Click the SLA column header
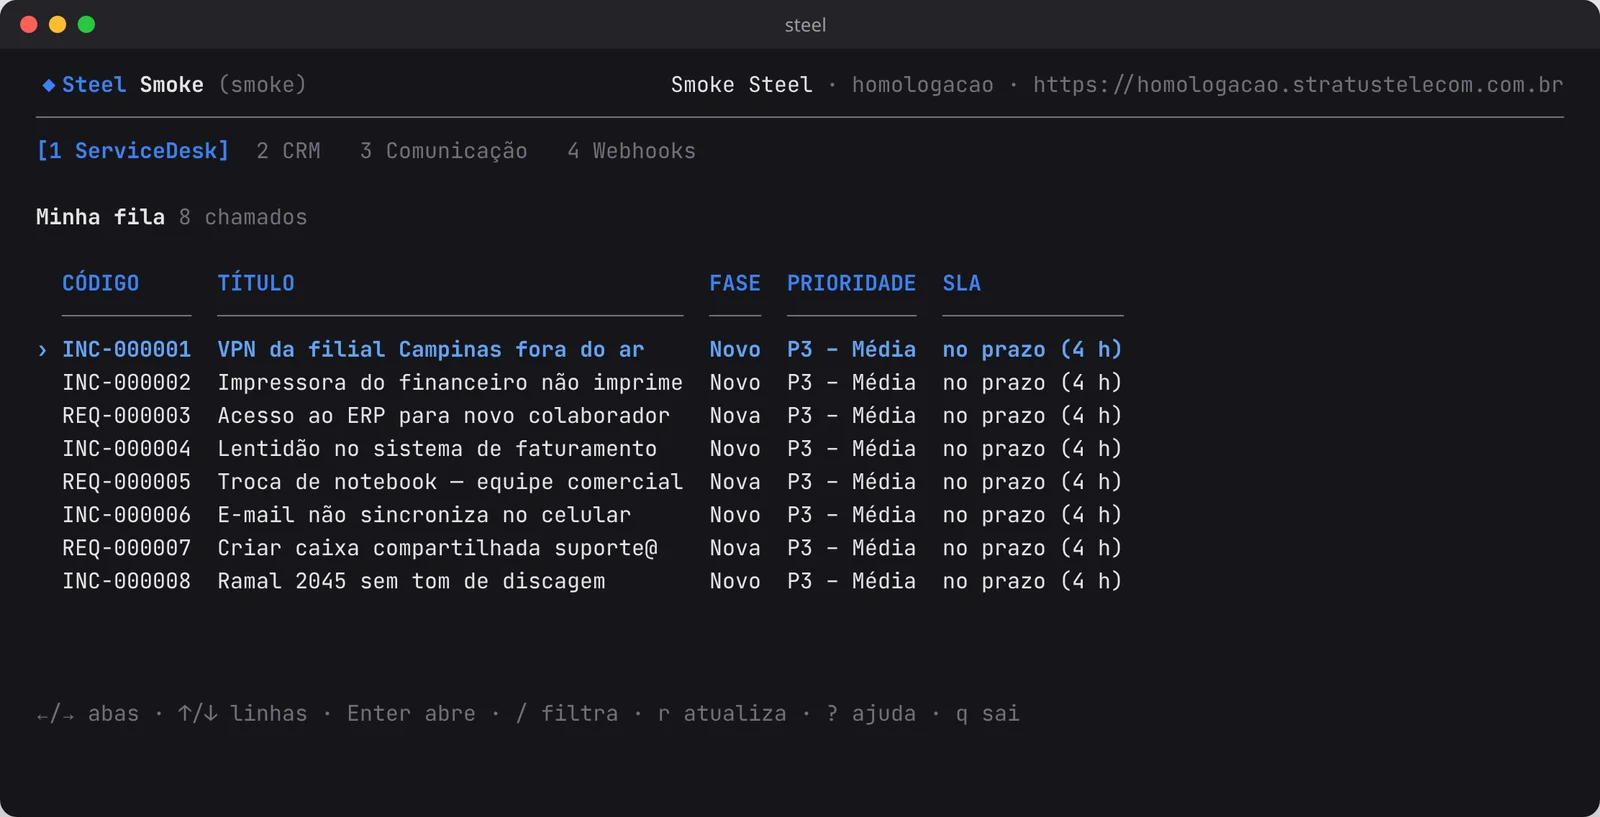Image resolution: width=1600 pixels, height=817 pixels. click(x=961, y=283)
